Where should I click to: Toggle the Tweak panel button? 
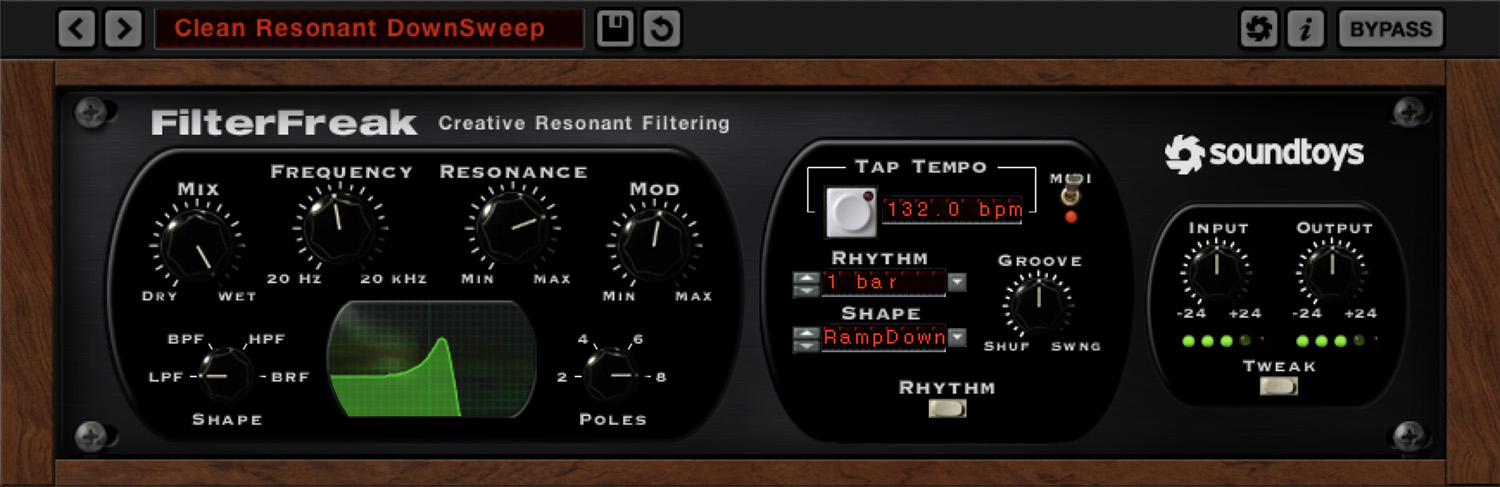tap(1279, 386)
